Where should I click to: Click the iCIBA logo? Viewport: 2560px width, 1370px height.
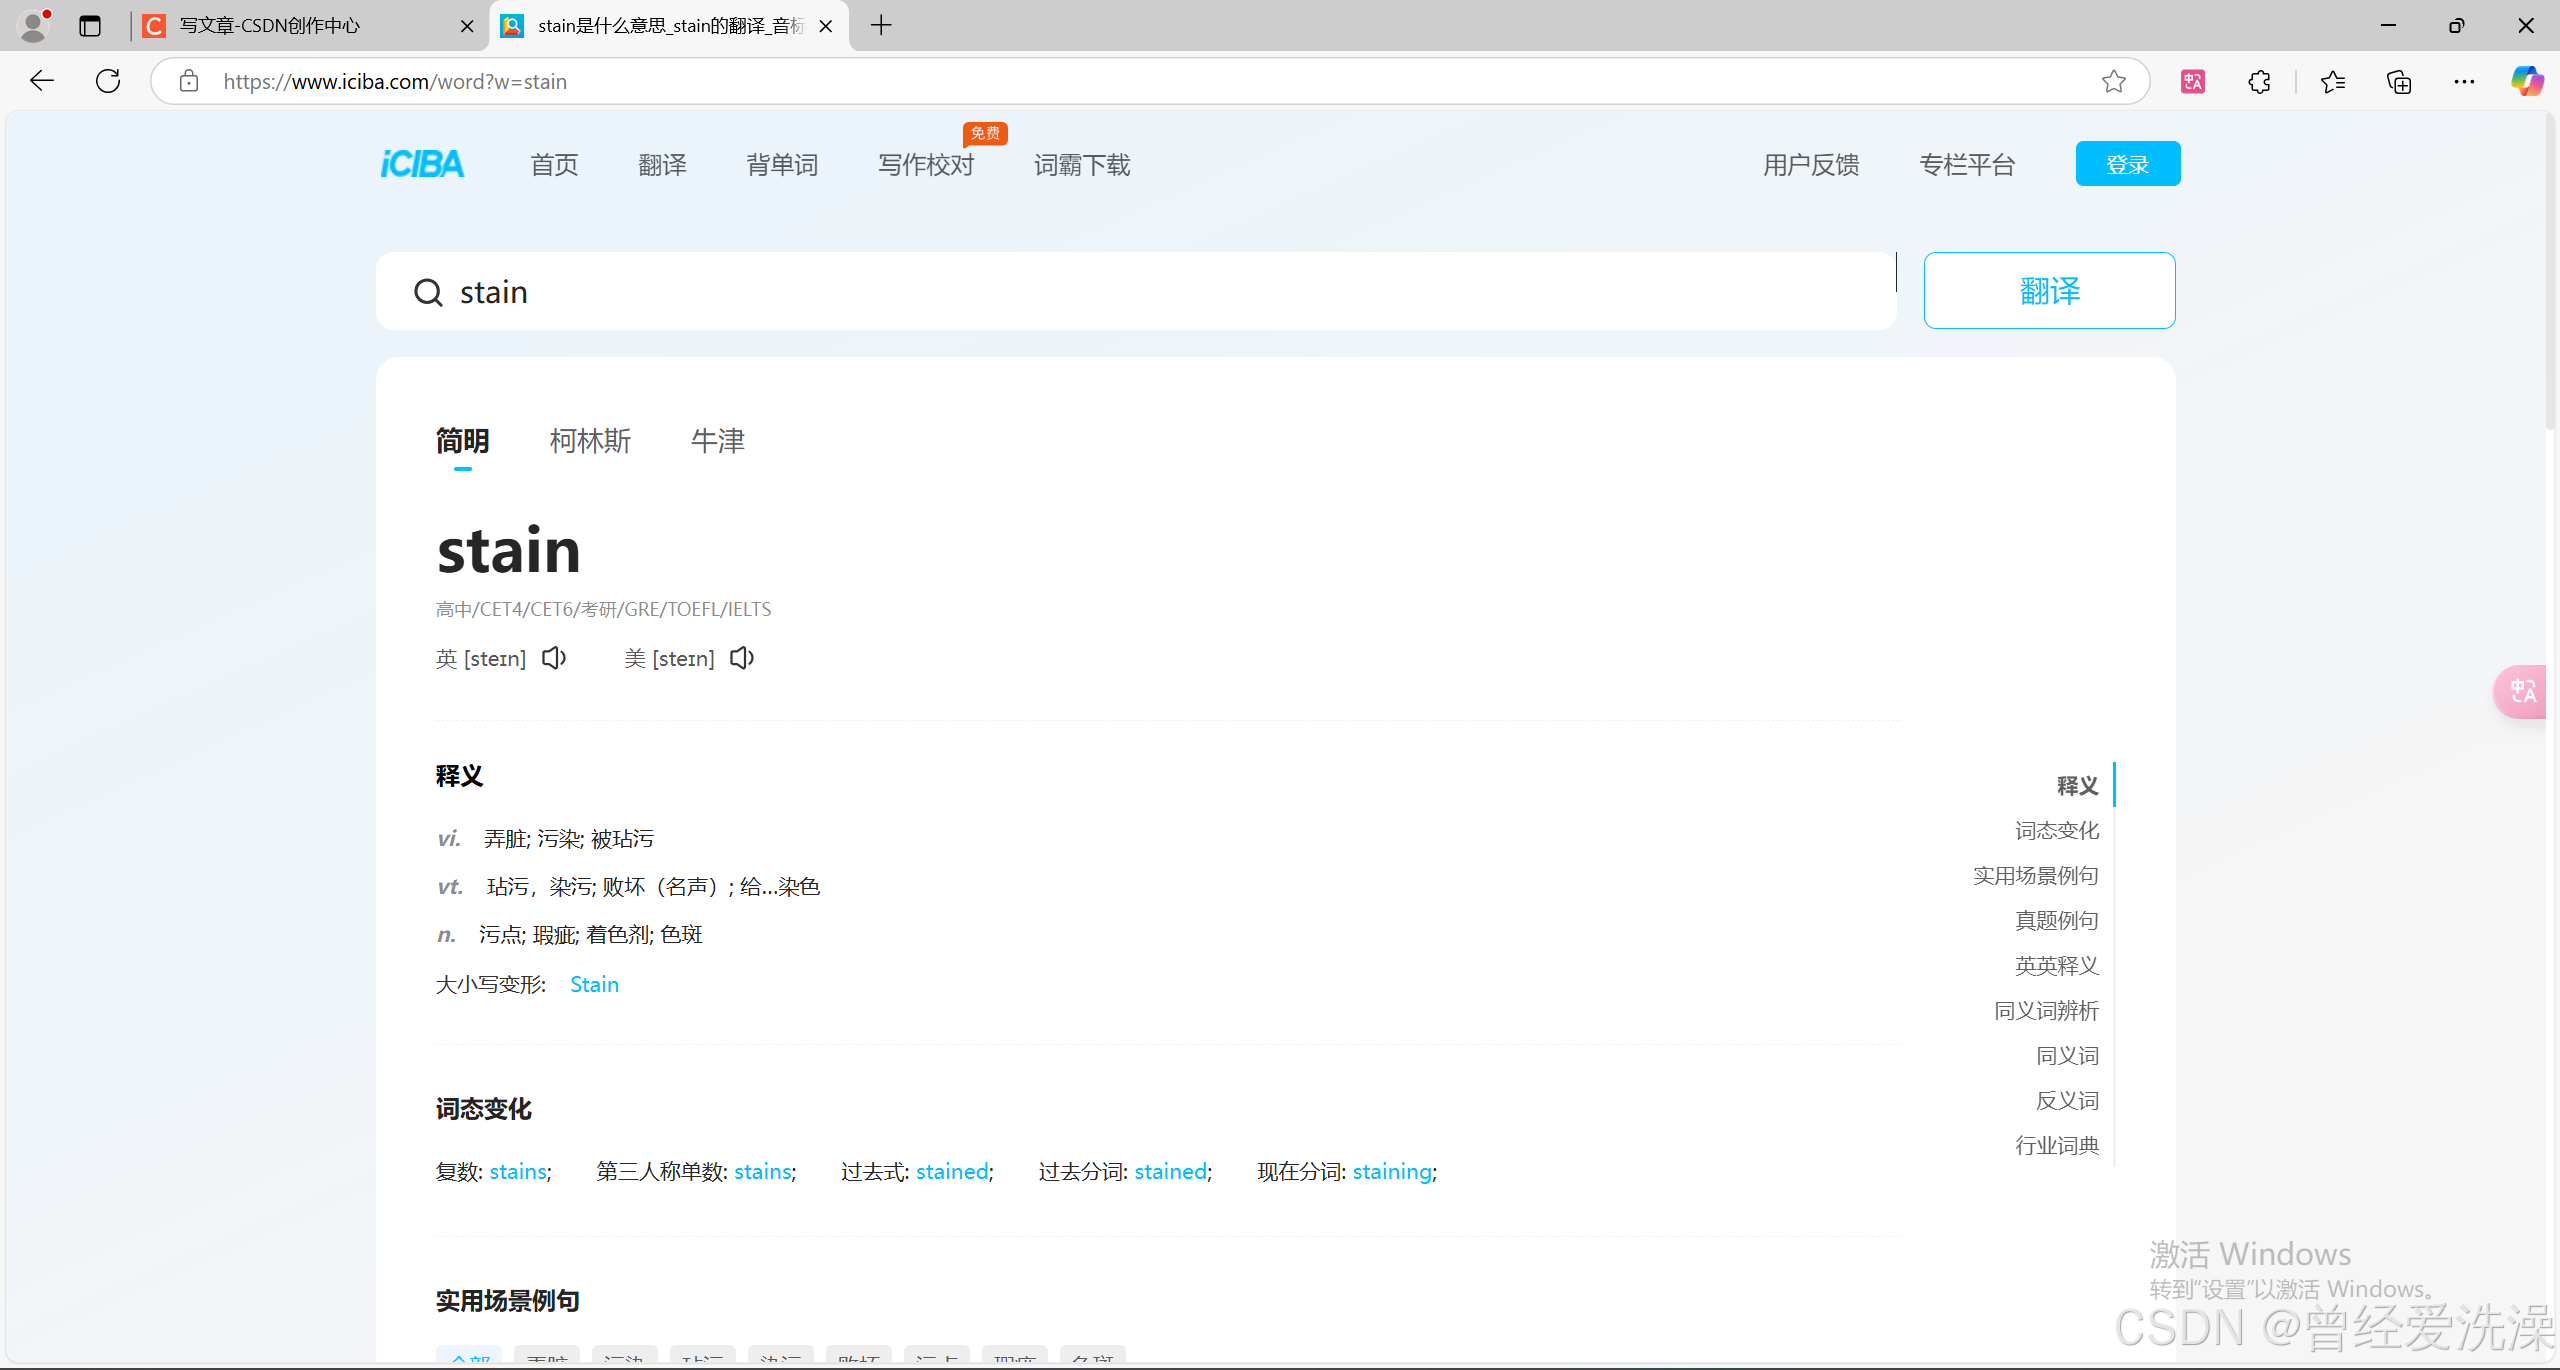tap(422, 164)
